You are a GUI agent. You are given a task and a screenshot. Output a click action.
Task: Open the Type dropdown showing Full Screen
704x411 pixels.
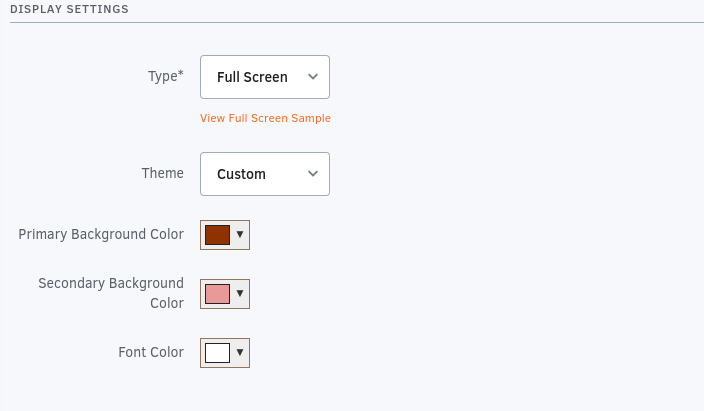265,77
